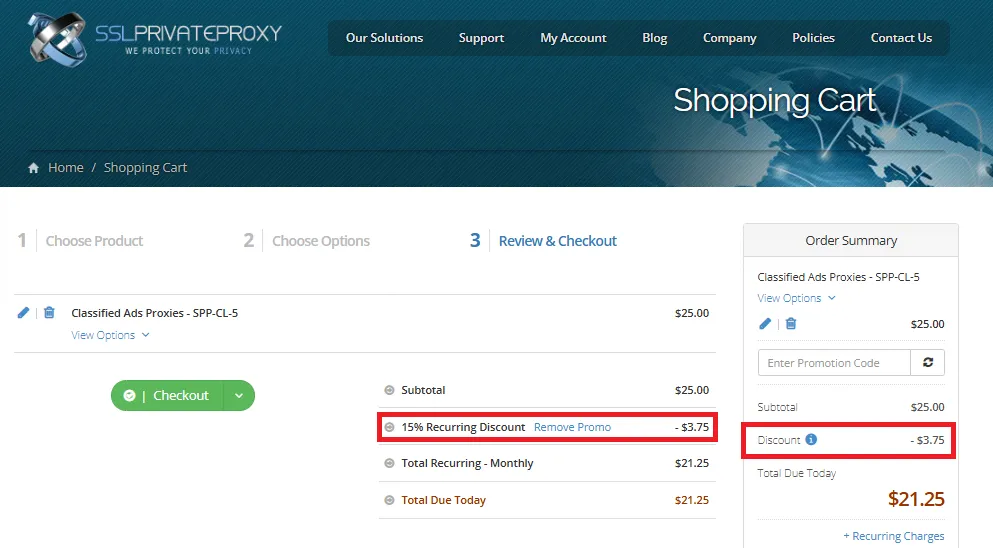The image size is (993, 548).
Task: Click the Classified Ads Proxies title in Order Summary
Action: [x=838, y=277]
